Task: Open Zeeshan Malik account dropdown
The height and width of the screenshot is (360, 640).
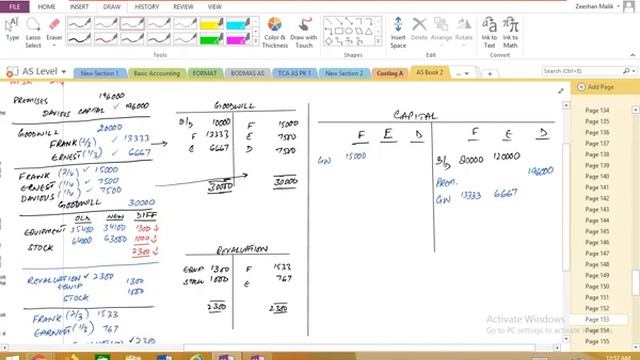Action: click(618, 7)
